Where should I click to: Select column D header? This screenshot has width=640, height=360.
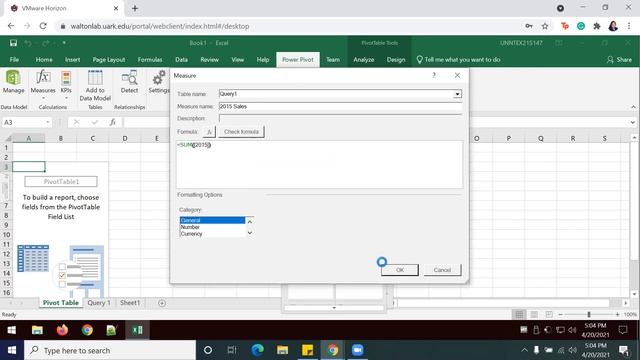coord(124,138)
